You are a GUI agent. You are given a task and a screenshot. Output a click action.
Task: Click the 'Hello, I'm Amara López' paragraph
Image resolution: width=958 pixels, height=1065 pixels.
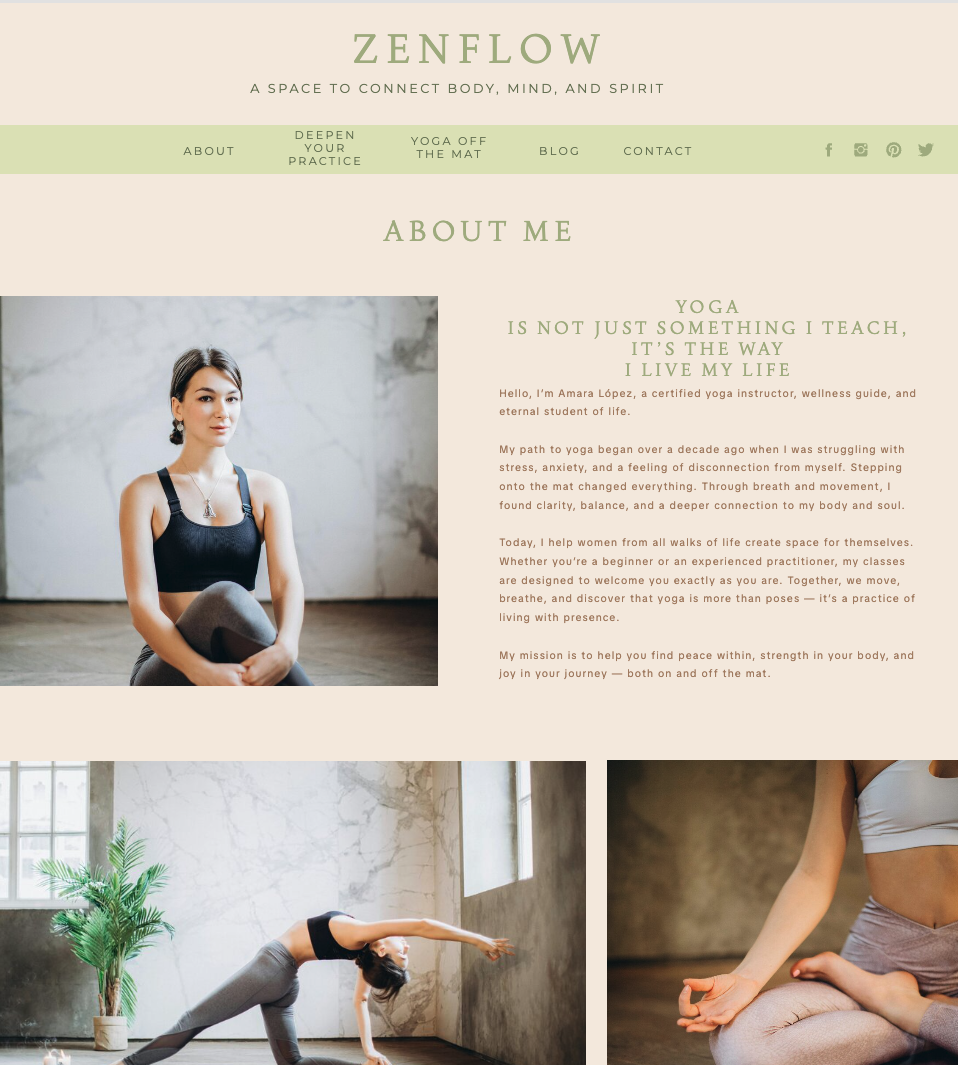[x=707, y=402]
